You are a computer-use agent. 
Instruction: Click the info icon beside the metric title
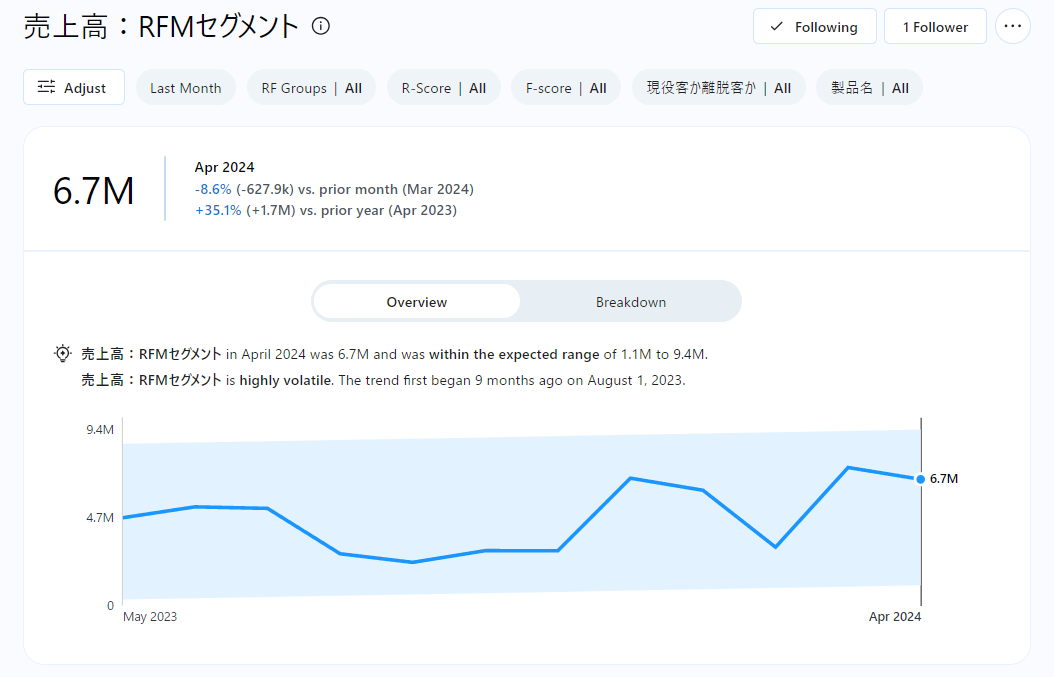pyautogui.click(x=321, y=27)
